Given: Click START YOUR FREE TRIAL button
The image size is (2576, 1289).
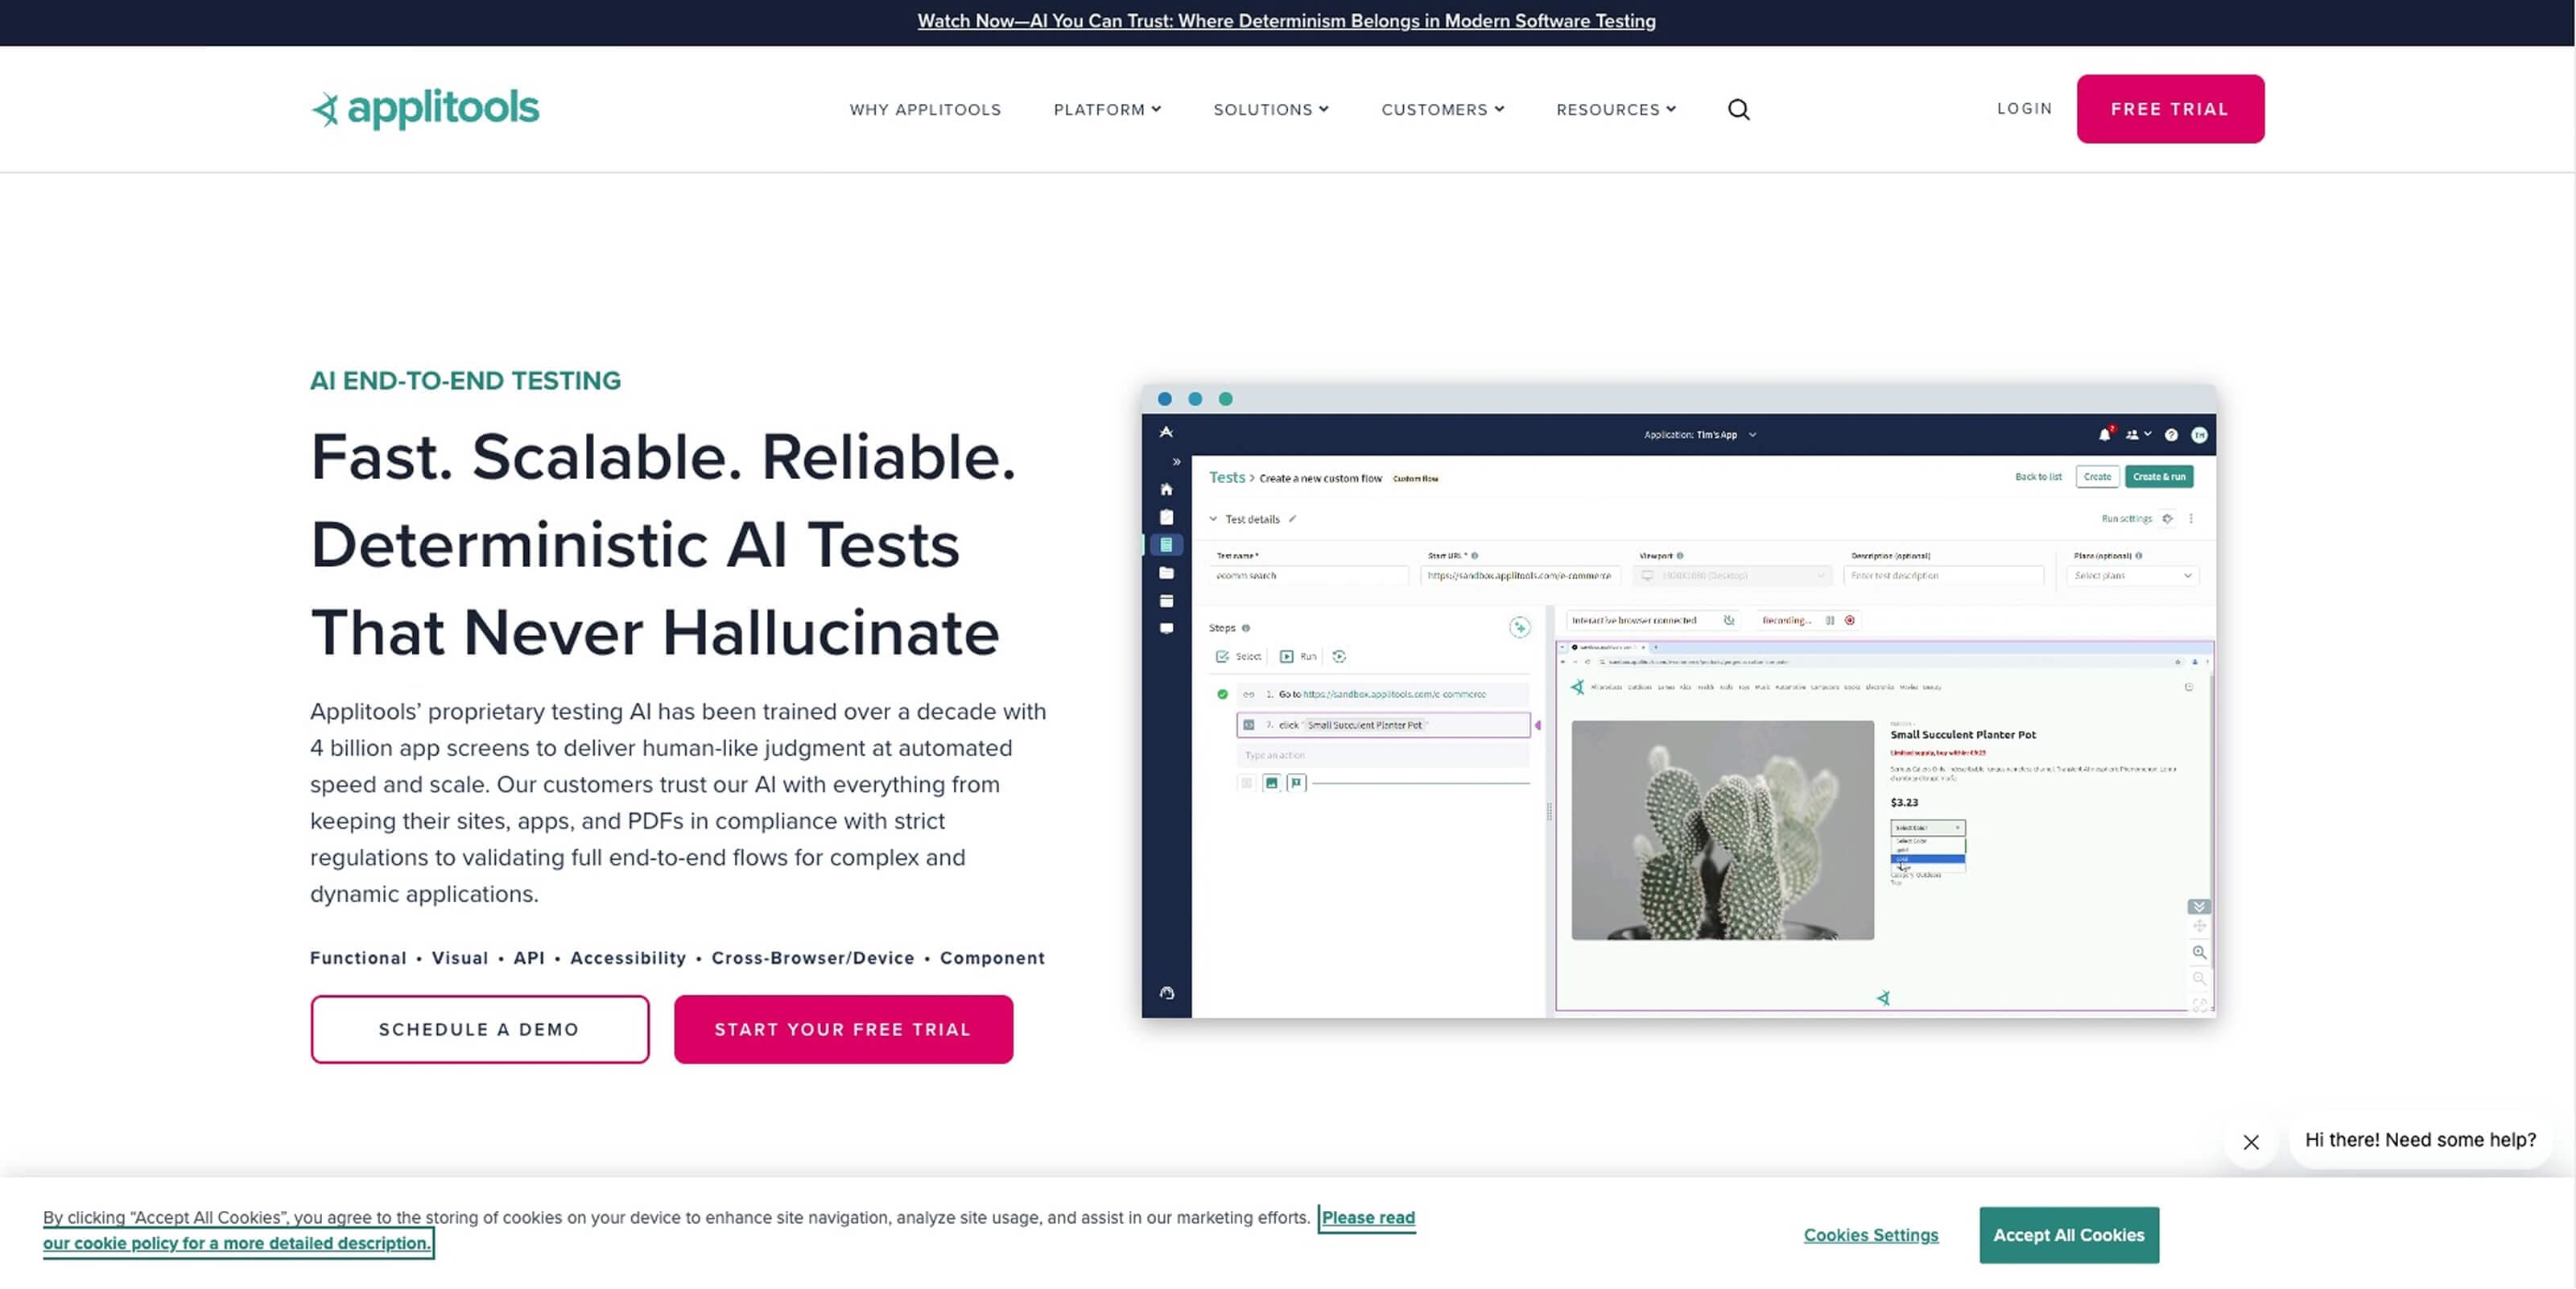Looking at the screenshot, I should [x=843, y=1029].
